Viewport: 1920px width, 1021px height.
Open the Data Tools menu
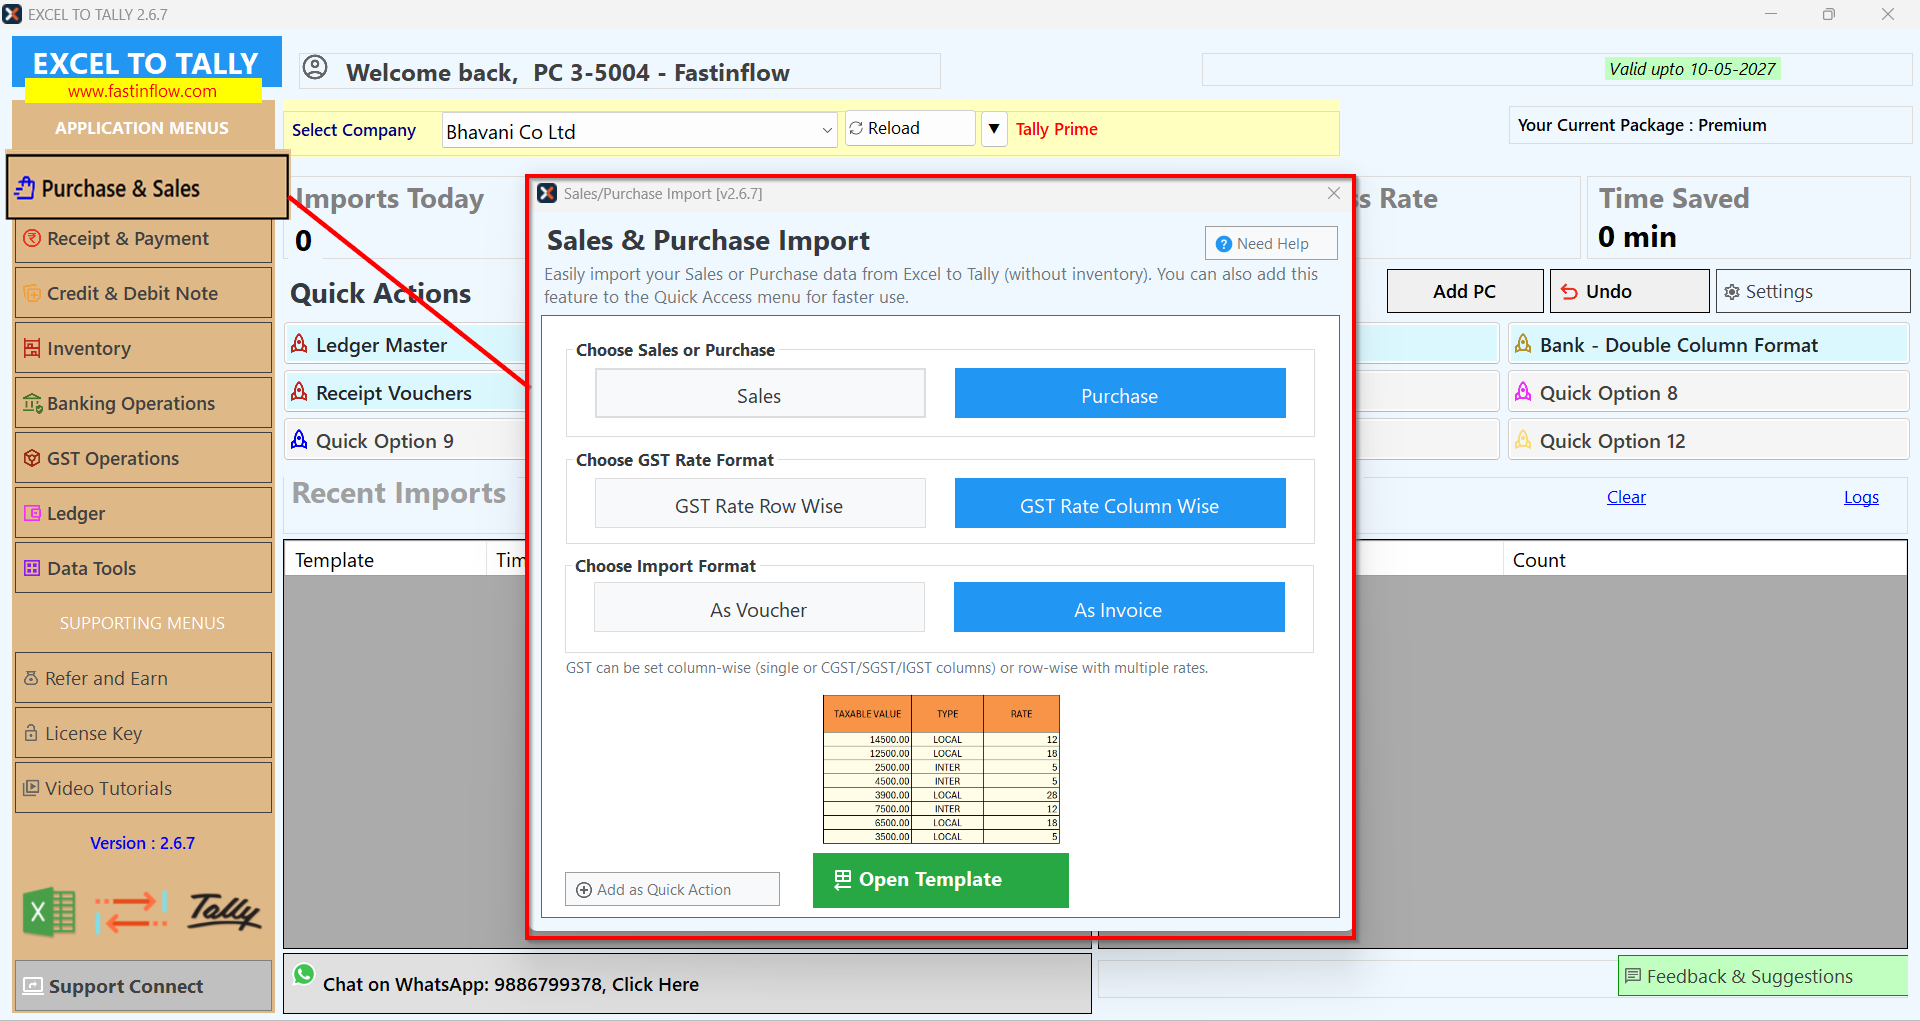(143, 568)
